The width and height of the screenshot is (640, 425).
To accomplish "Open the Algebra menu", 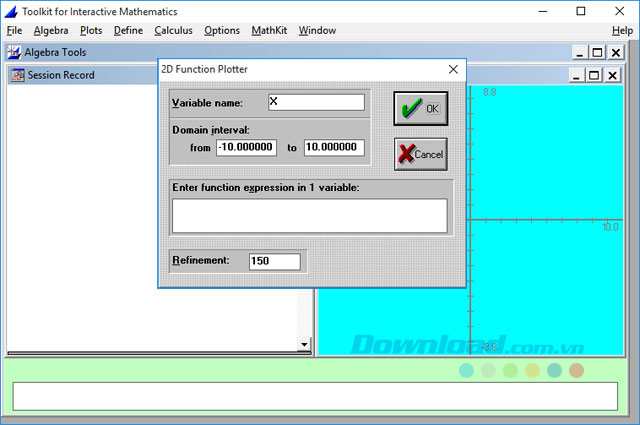I will (x=51, y=31).
